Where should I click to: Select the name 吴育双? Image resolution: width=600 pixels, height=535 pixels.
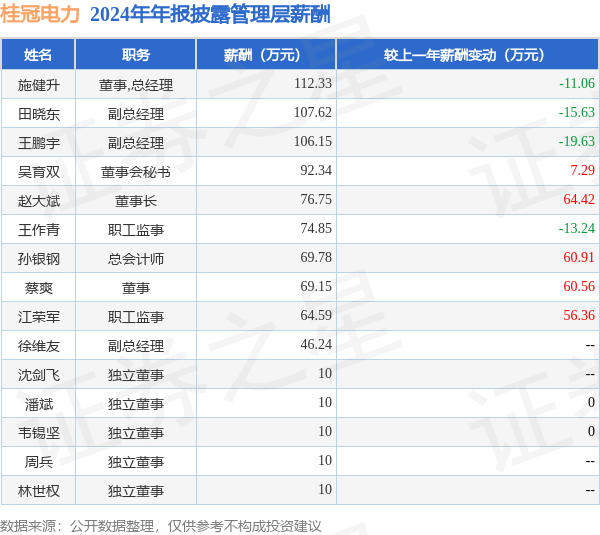click(39, 172)
